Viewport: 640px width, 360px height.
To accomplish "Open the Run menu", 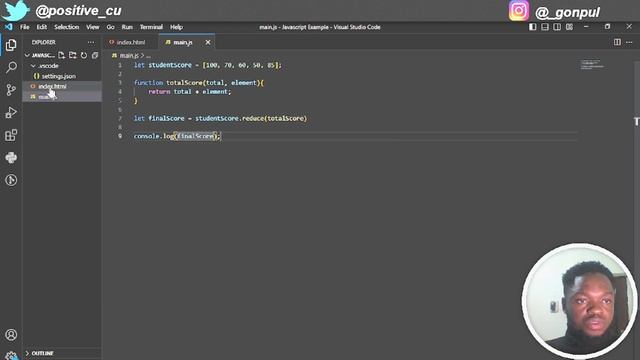I will [x=127, y=27].
